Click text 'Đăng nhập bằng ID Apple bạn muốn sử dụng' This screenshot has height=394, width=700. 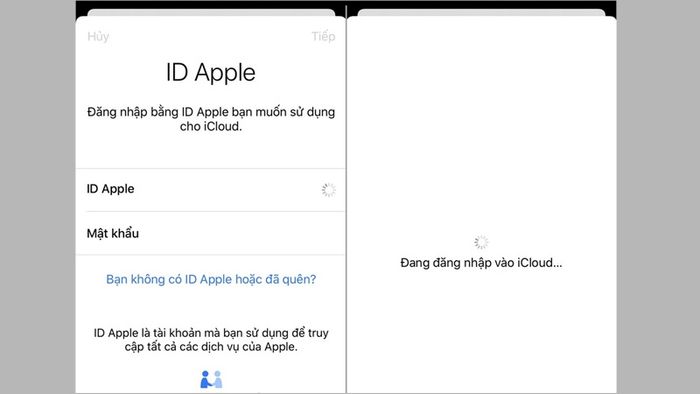click(211, 112)
